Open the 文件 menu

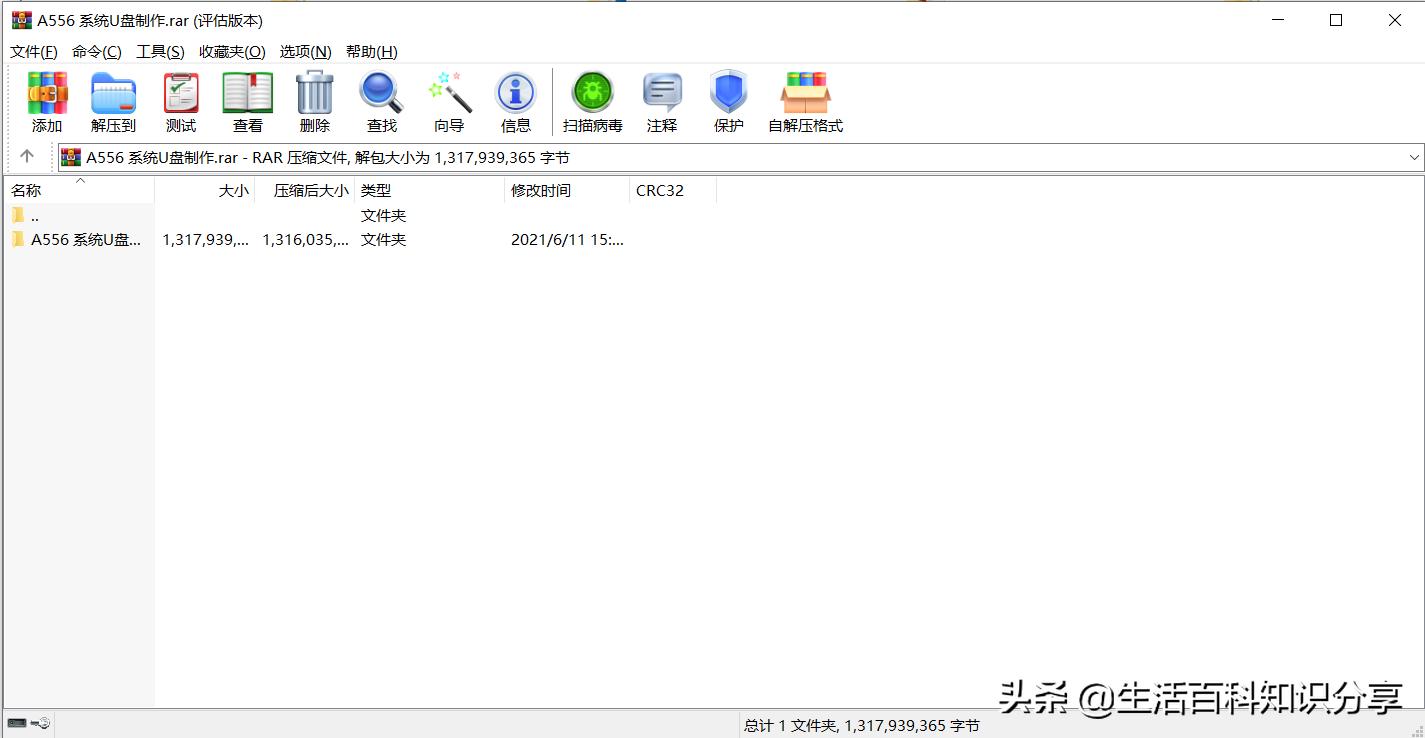pyautogui.click(x=33, y=51)
